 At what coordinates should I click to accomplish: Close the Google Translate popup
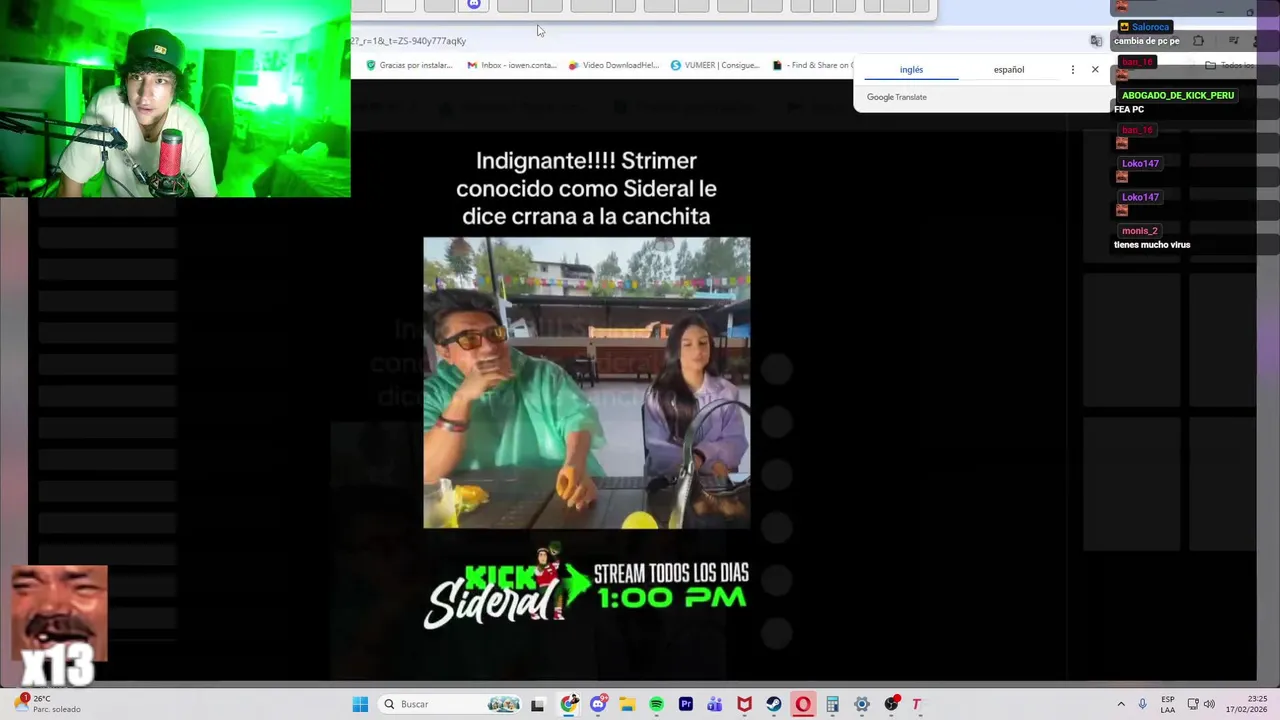[x=1095, y=70]
